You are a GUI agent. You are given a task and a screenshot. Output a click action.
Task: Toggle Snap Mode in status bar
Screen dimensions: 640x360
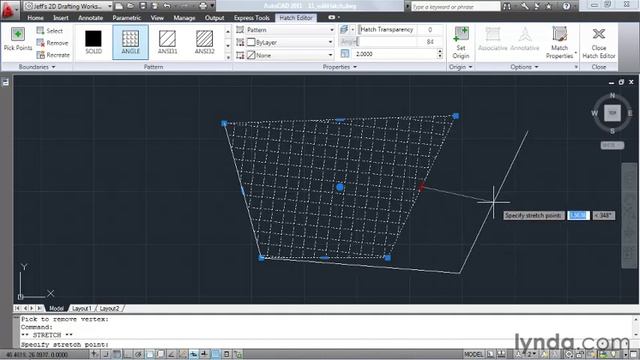(106, 354)
